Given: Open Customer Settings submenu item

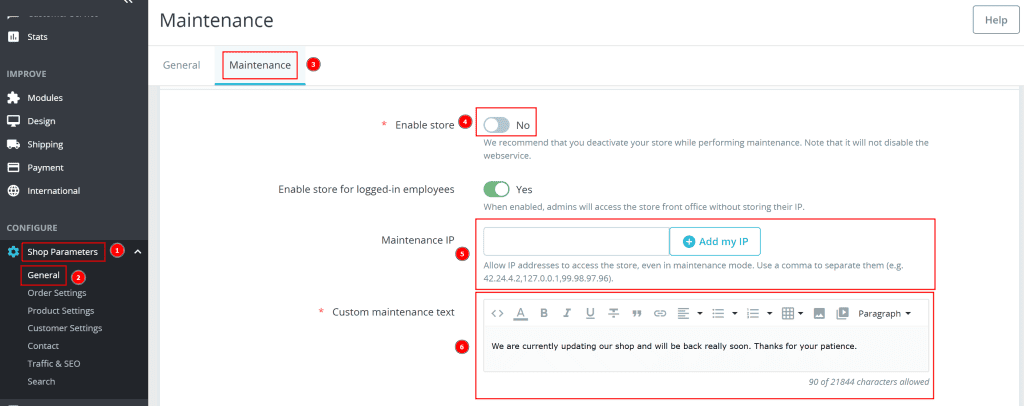Looking at the screenshot, I should point(65,328).
